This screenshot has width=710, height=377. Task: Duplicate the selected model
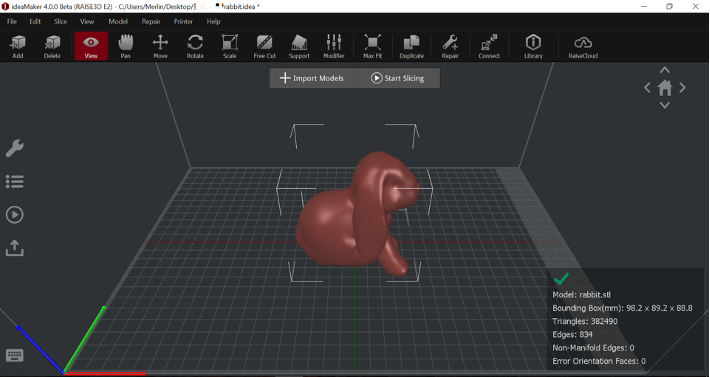click(x=411, y=46)
